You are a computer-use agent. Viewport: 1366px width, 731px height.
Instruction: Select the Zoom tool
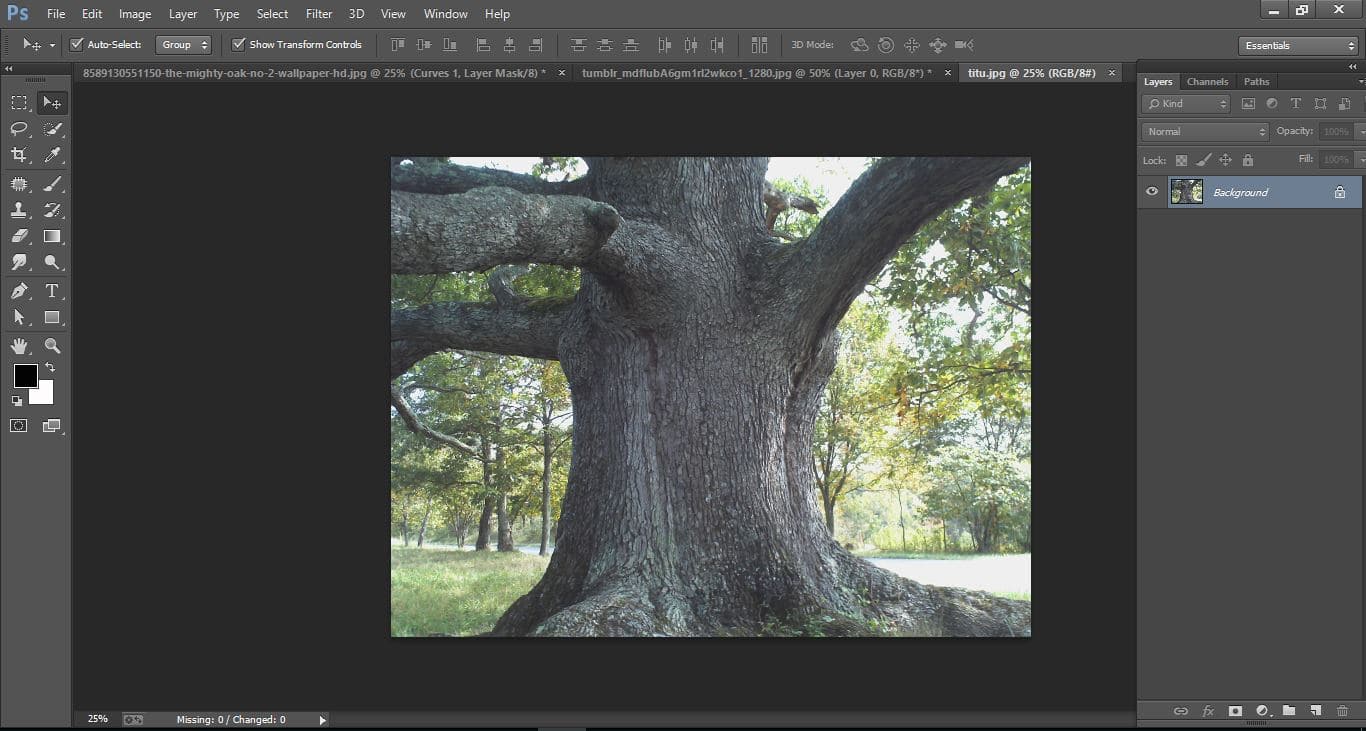[x=53, y=345]
